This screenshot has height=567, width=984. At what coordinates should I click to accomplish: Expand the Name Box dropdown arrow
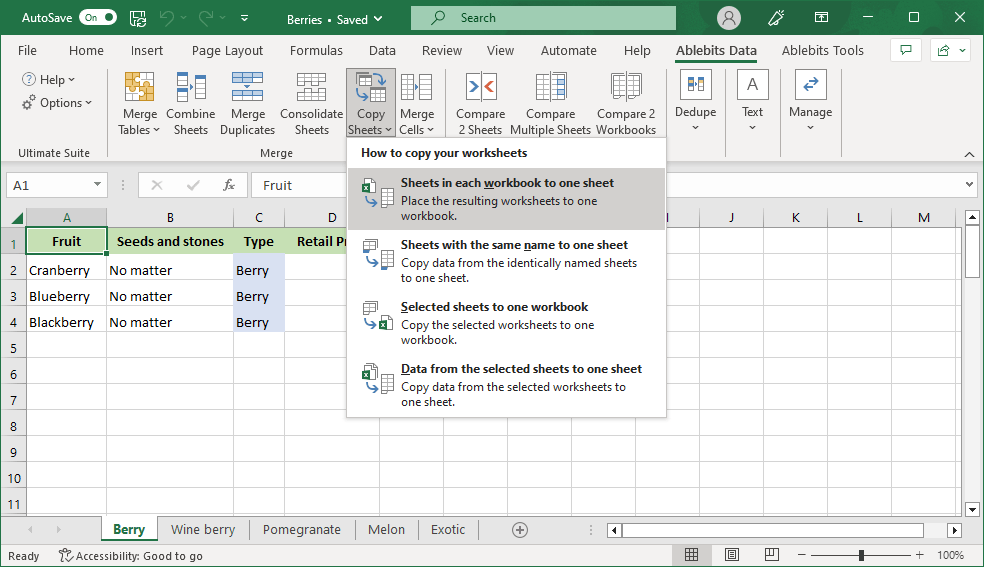click(x=97, y=185)
